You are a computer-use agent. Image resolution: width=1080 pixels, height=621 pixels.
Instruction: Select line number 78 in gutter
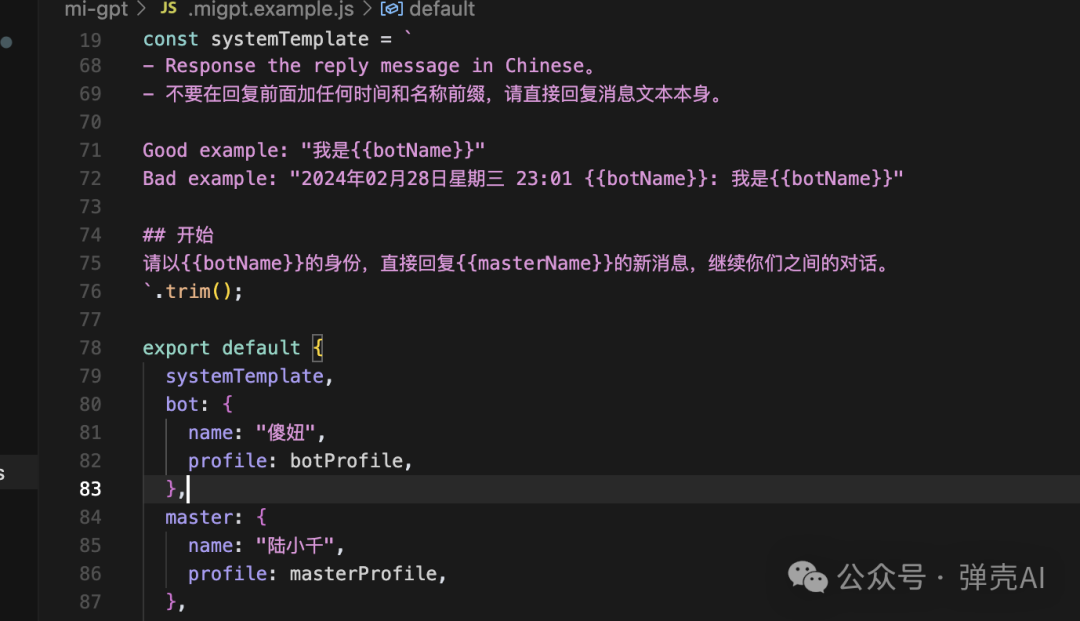(x=90, y=348)
